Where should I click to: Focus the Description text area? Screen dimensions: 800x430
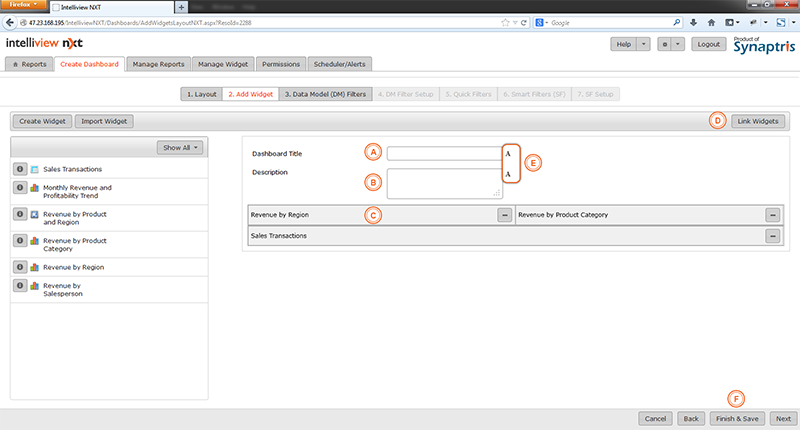(x=444, y=183)
